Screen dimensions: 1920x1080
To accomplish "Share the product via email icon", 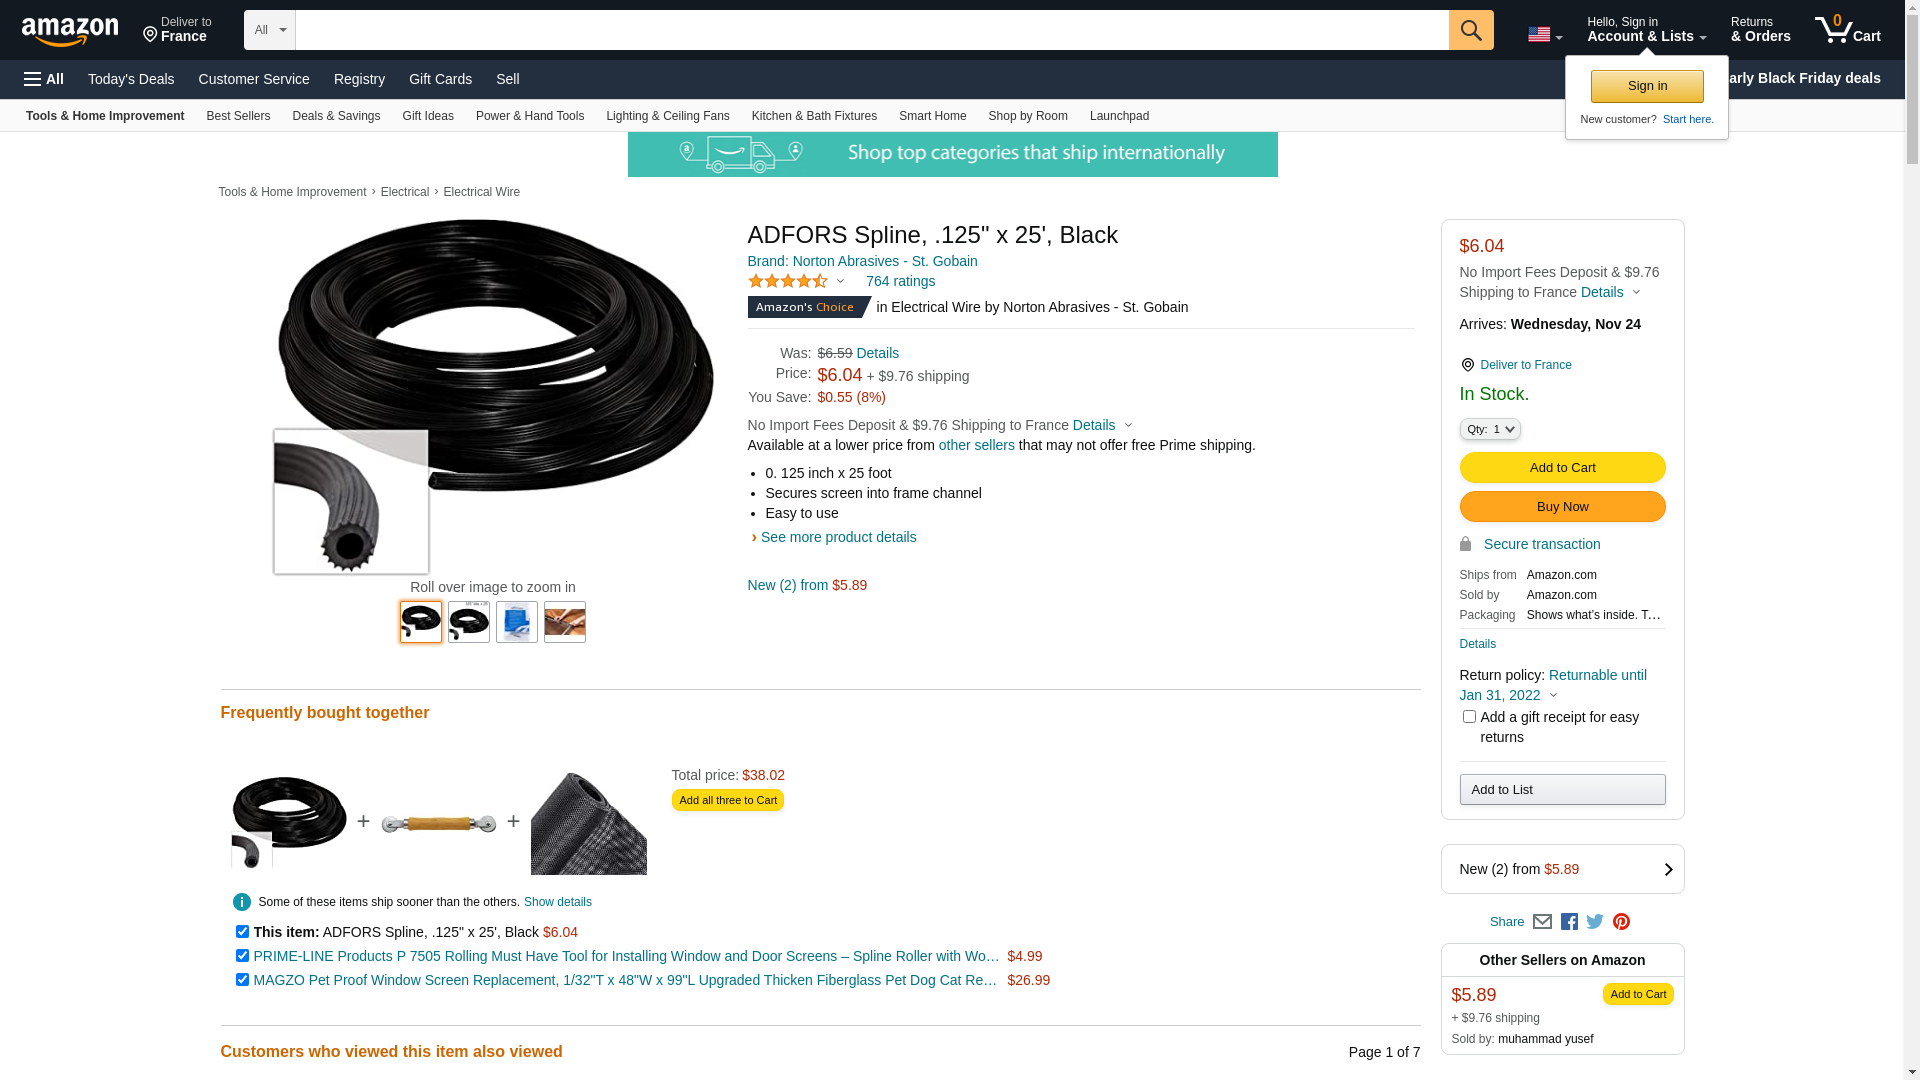I will [1542, 922].
